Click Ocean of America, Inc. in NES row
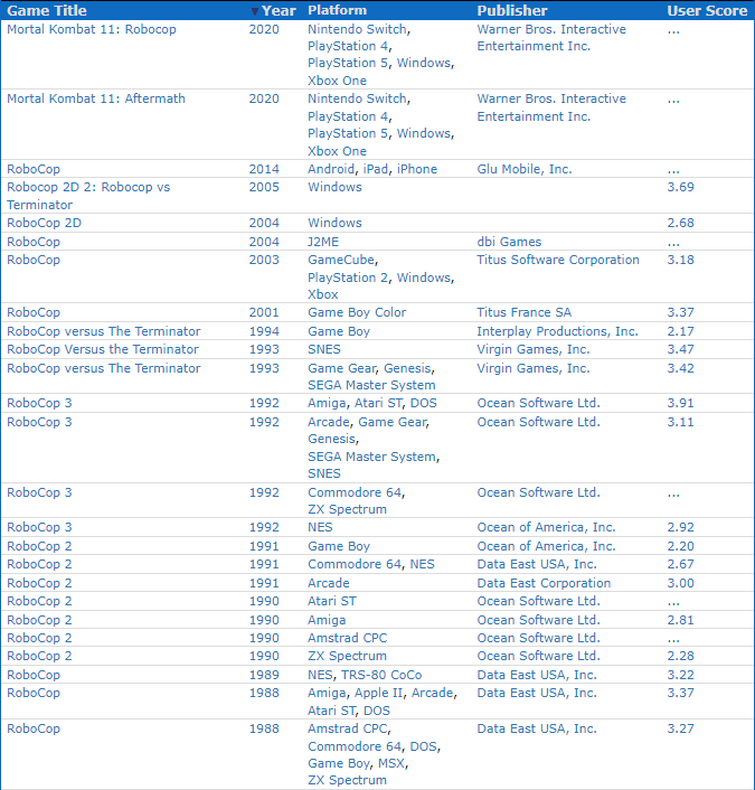This screenshot has width=755, height=790. (x=546, y=528)
